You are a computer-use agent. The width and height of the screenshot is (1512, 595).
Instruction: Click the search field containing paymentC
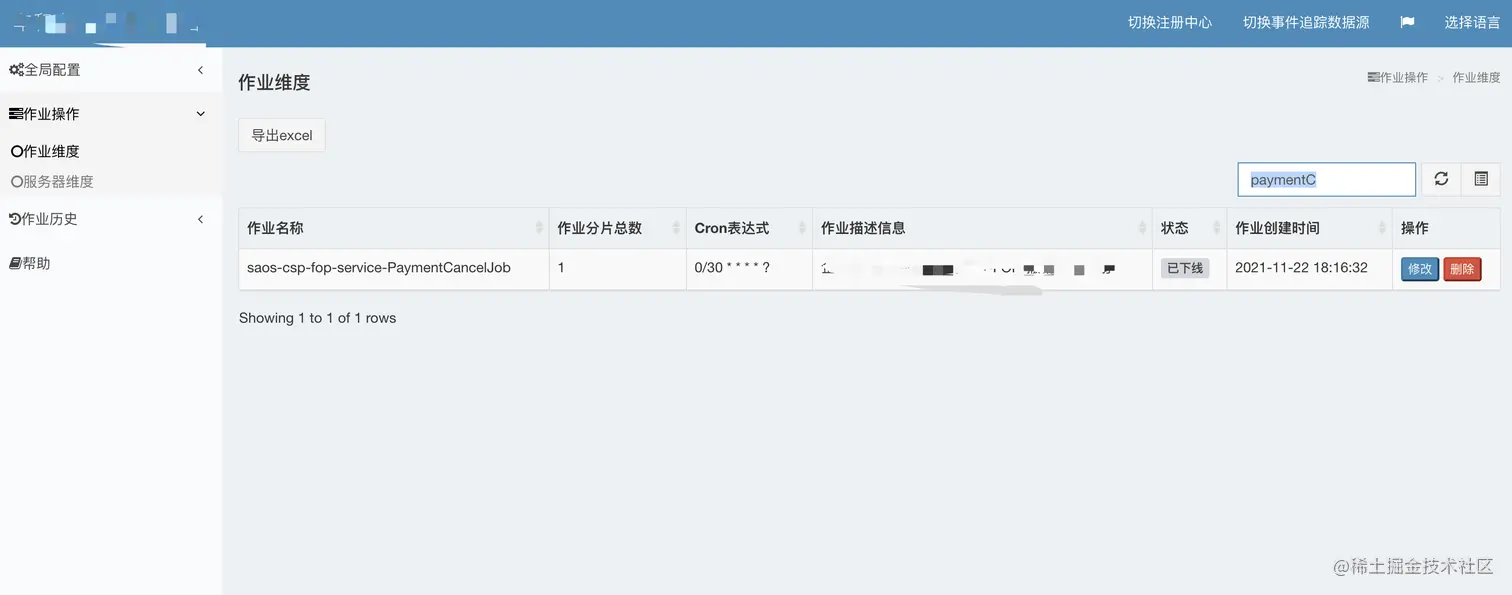[1327, 180]
